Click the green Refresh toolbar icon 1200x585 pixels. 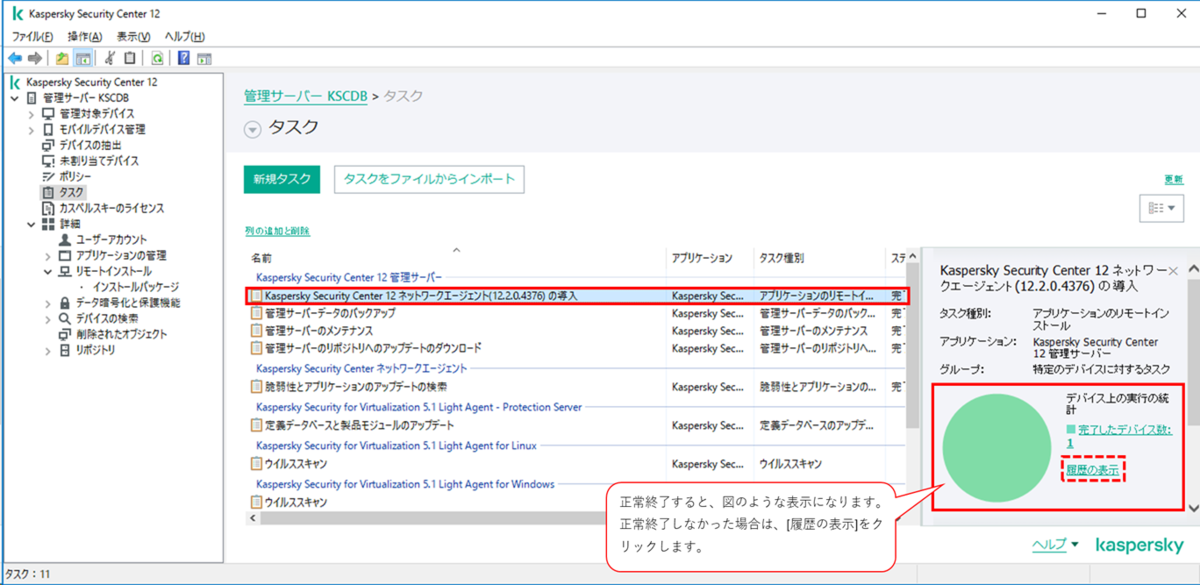click(x=157, y=58)
